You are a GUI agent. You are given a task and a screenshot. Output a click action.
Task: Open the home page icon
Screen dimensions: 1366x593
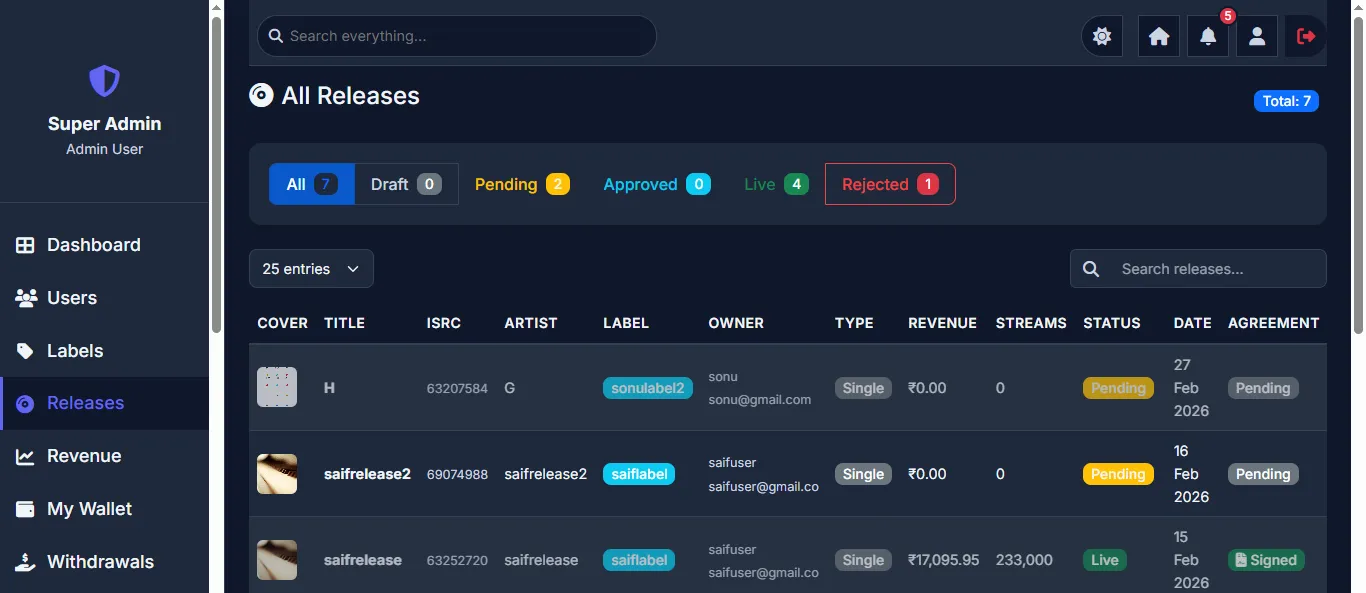point(1159,36)
